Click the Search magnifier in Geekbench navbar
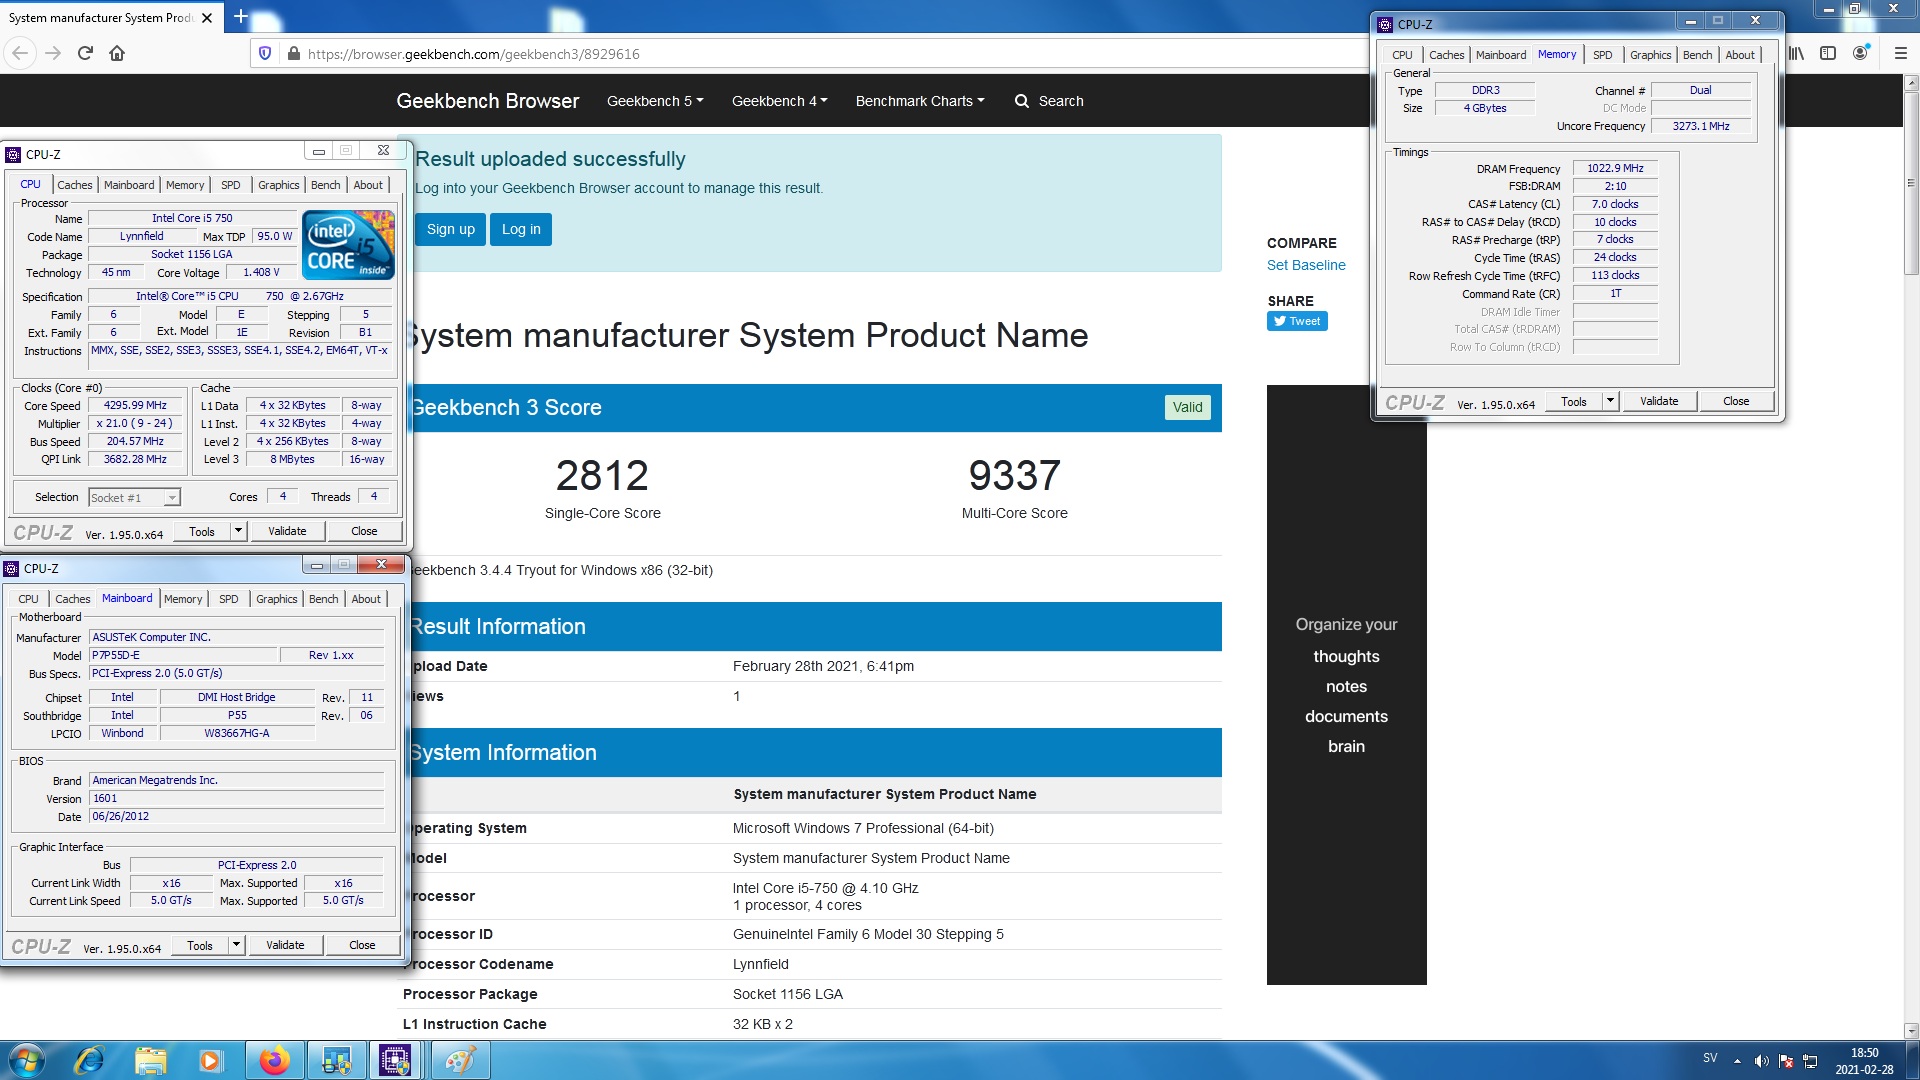 (1022, 101)
